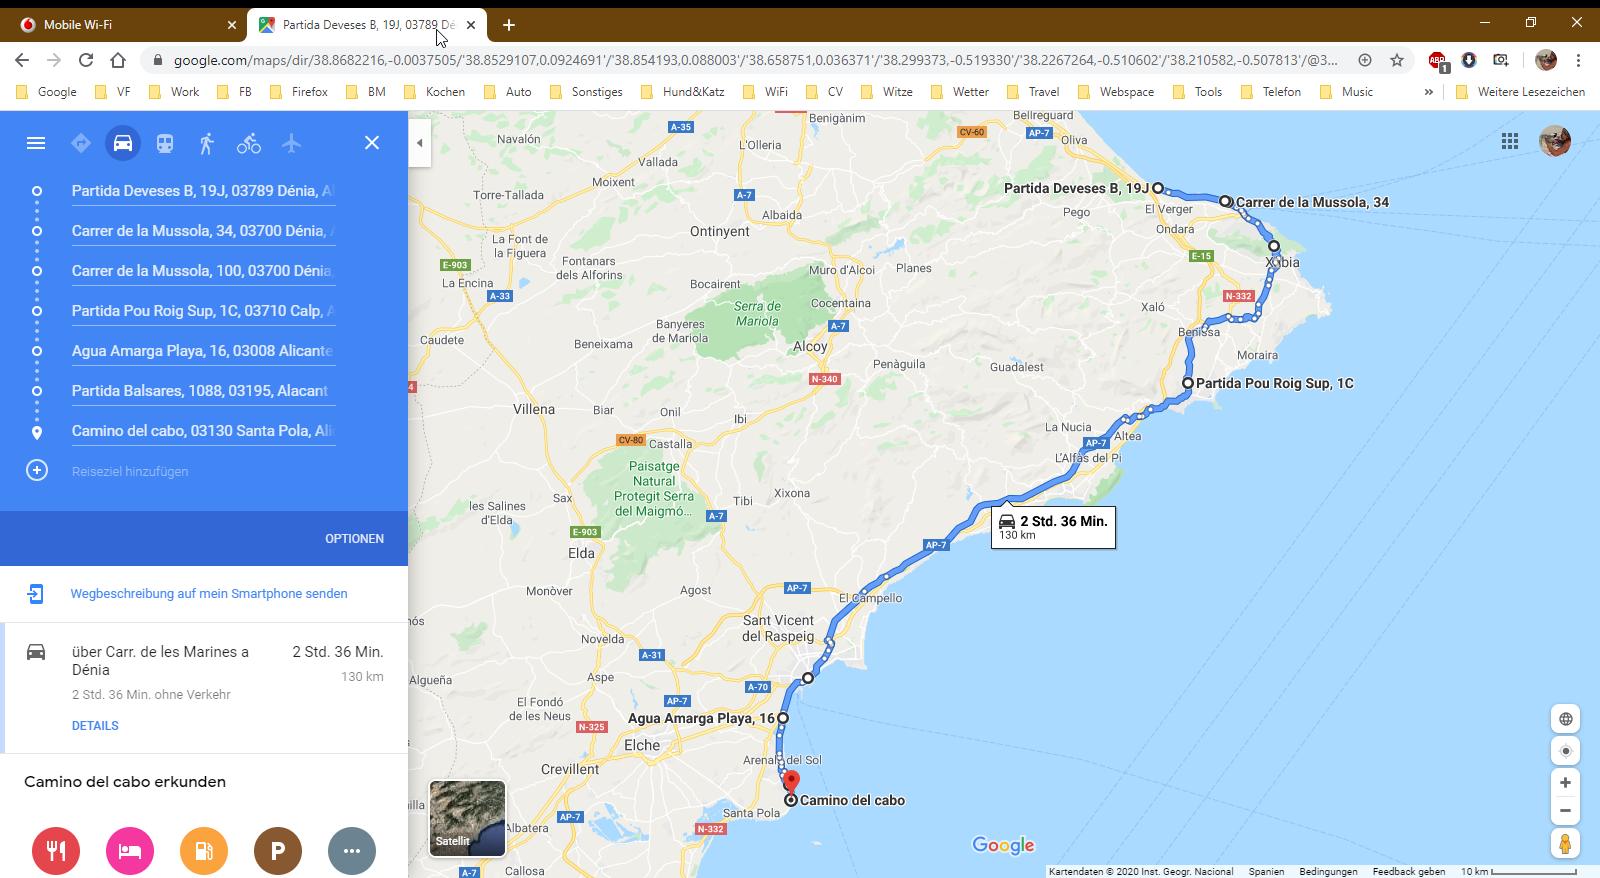Viewport: 1600px width, 878px height.
Task: Explore hotels near Camino del cabo
Action: (x=130, y=851)
